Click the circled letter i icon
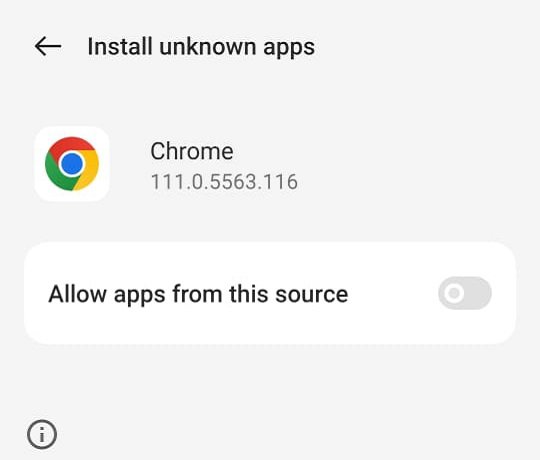Image resolution: width=540 pixels, height=460 pixels. point(42,435)
